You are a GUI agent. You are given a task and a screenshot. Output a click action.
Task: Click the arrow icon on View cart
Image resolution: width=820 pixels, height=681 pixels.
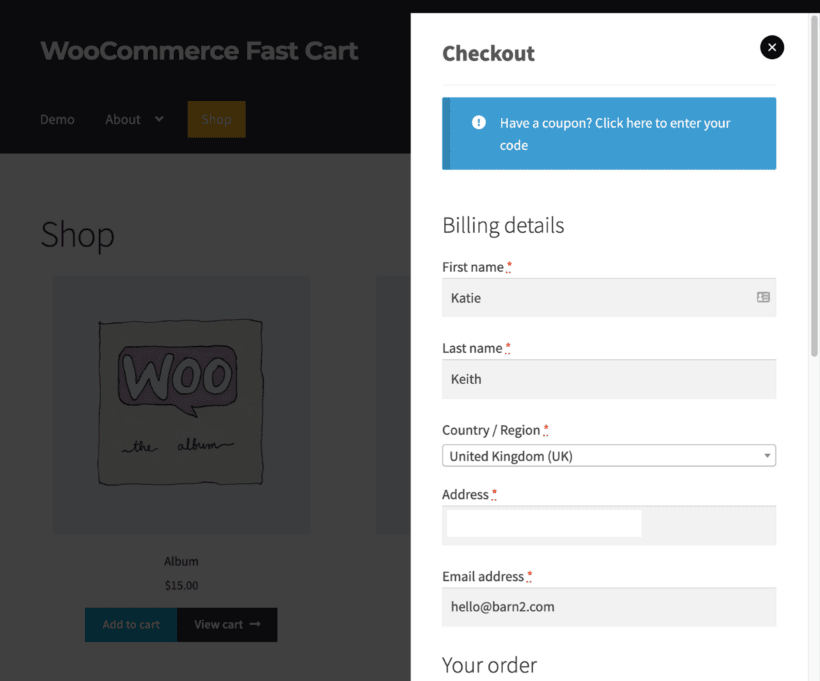click(x=255, y=624)
